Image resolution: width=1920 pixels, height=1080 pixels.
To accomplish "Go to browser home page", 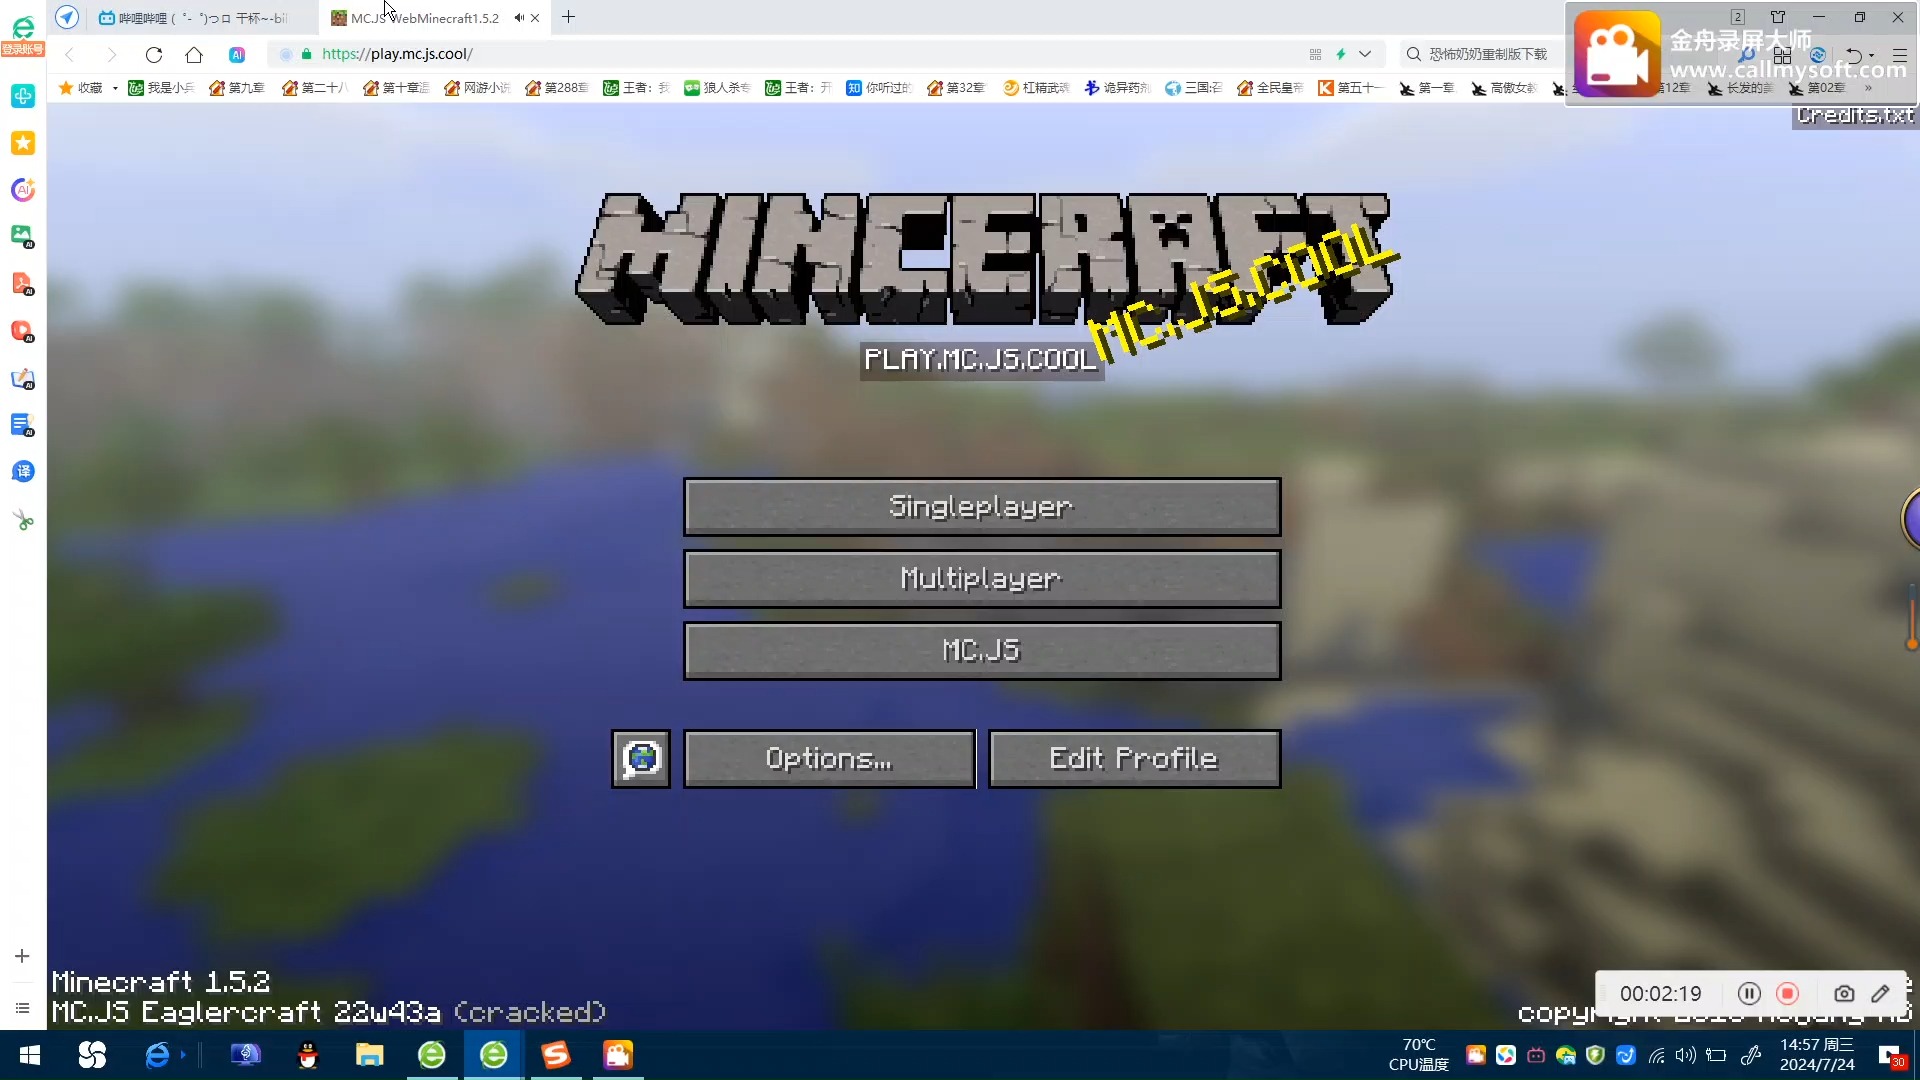I will pyautogui.click(x=194, y=55).
